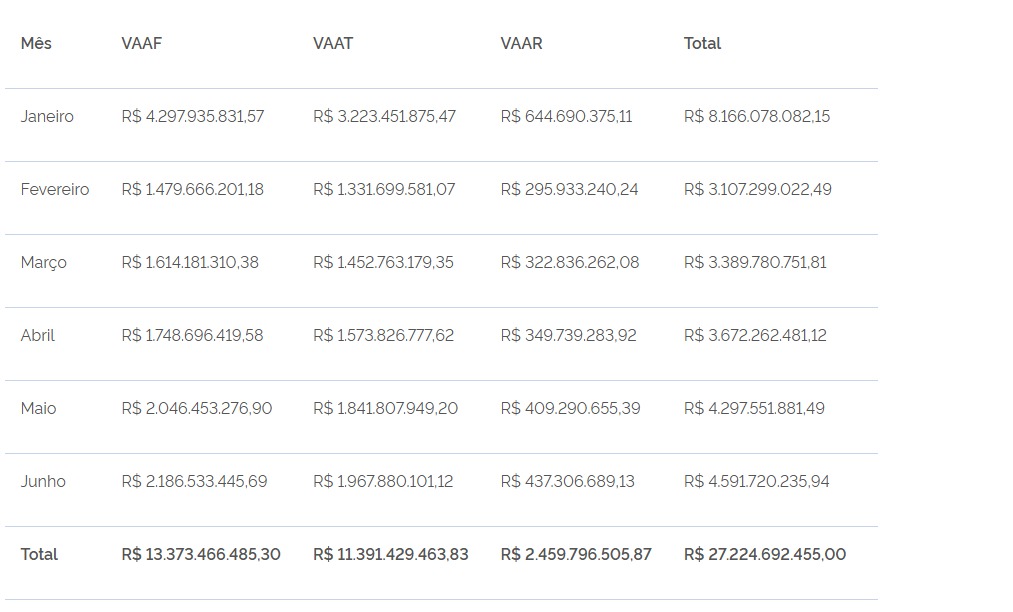1013x612 pixels.
Task: Click Fevereiro VAAT value R$ 1.331.699.581,07
Action: click(x=384, y=189)
